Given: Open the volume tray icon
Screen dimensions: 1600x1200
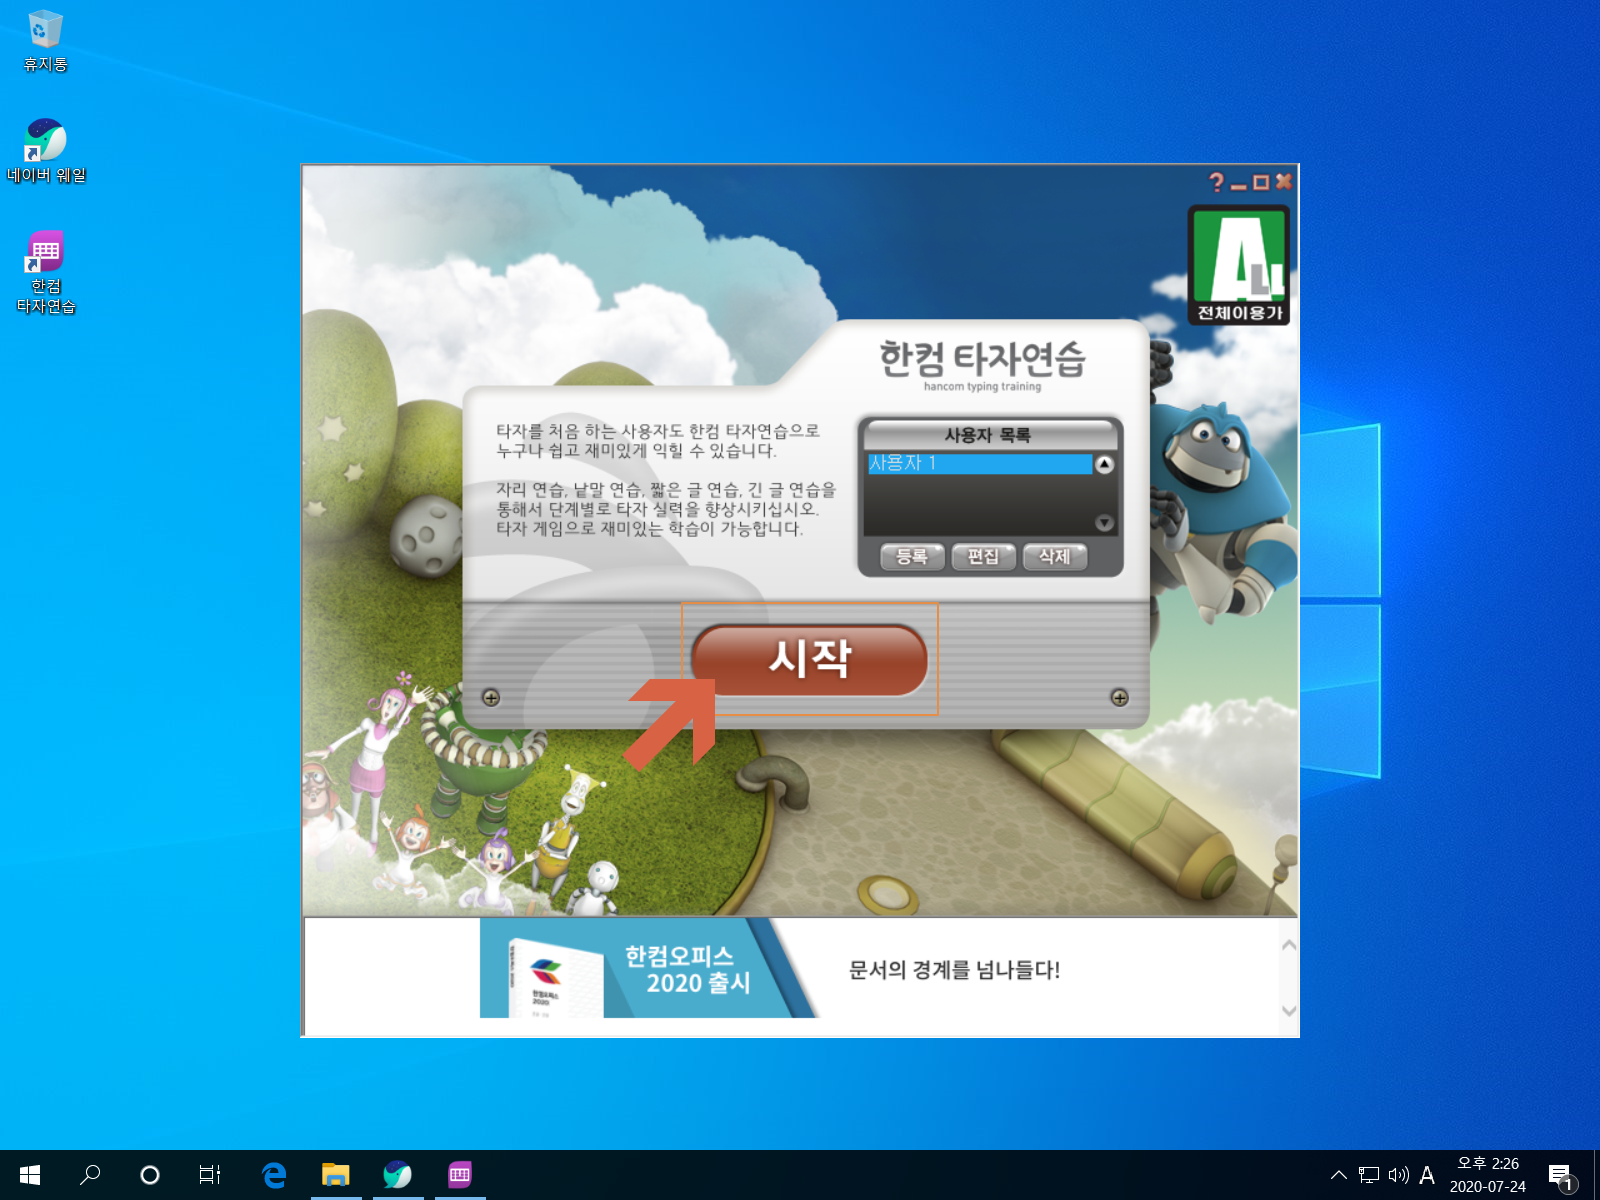Looking at the screenshot, I should (1399, 1175).
